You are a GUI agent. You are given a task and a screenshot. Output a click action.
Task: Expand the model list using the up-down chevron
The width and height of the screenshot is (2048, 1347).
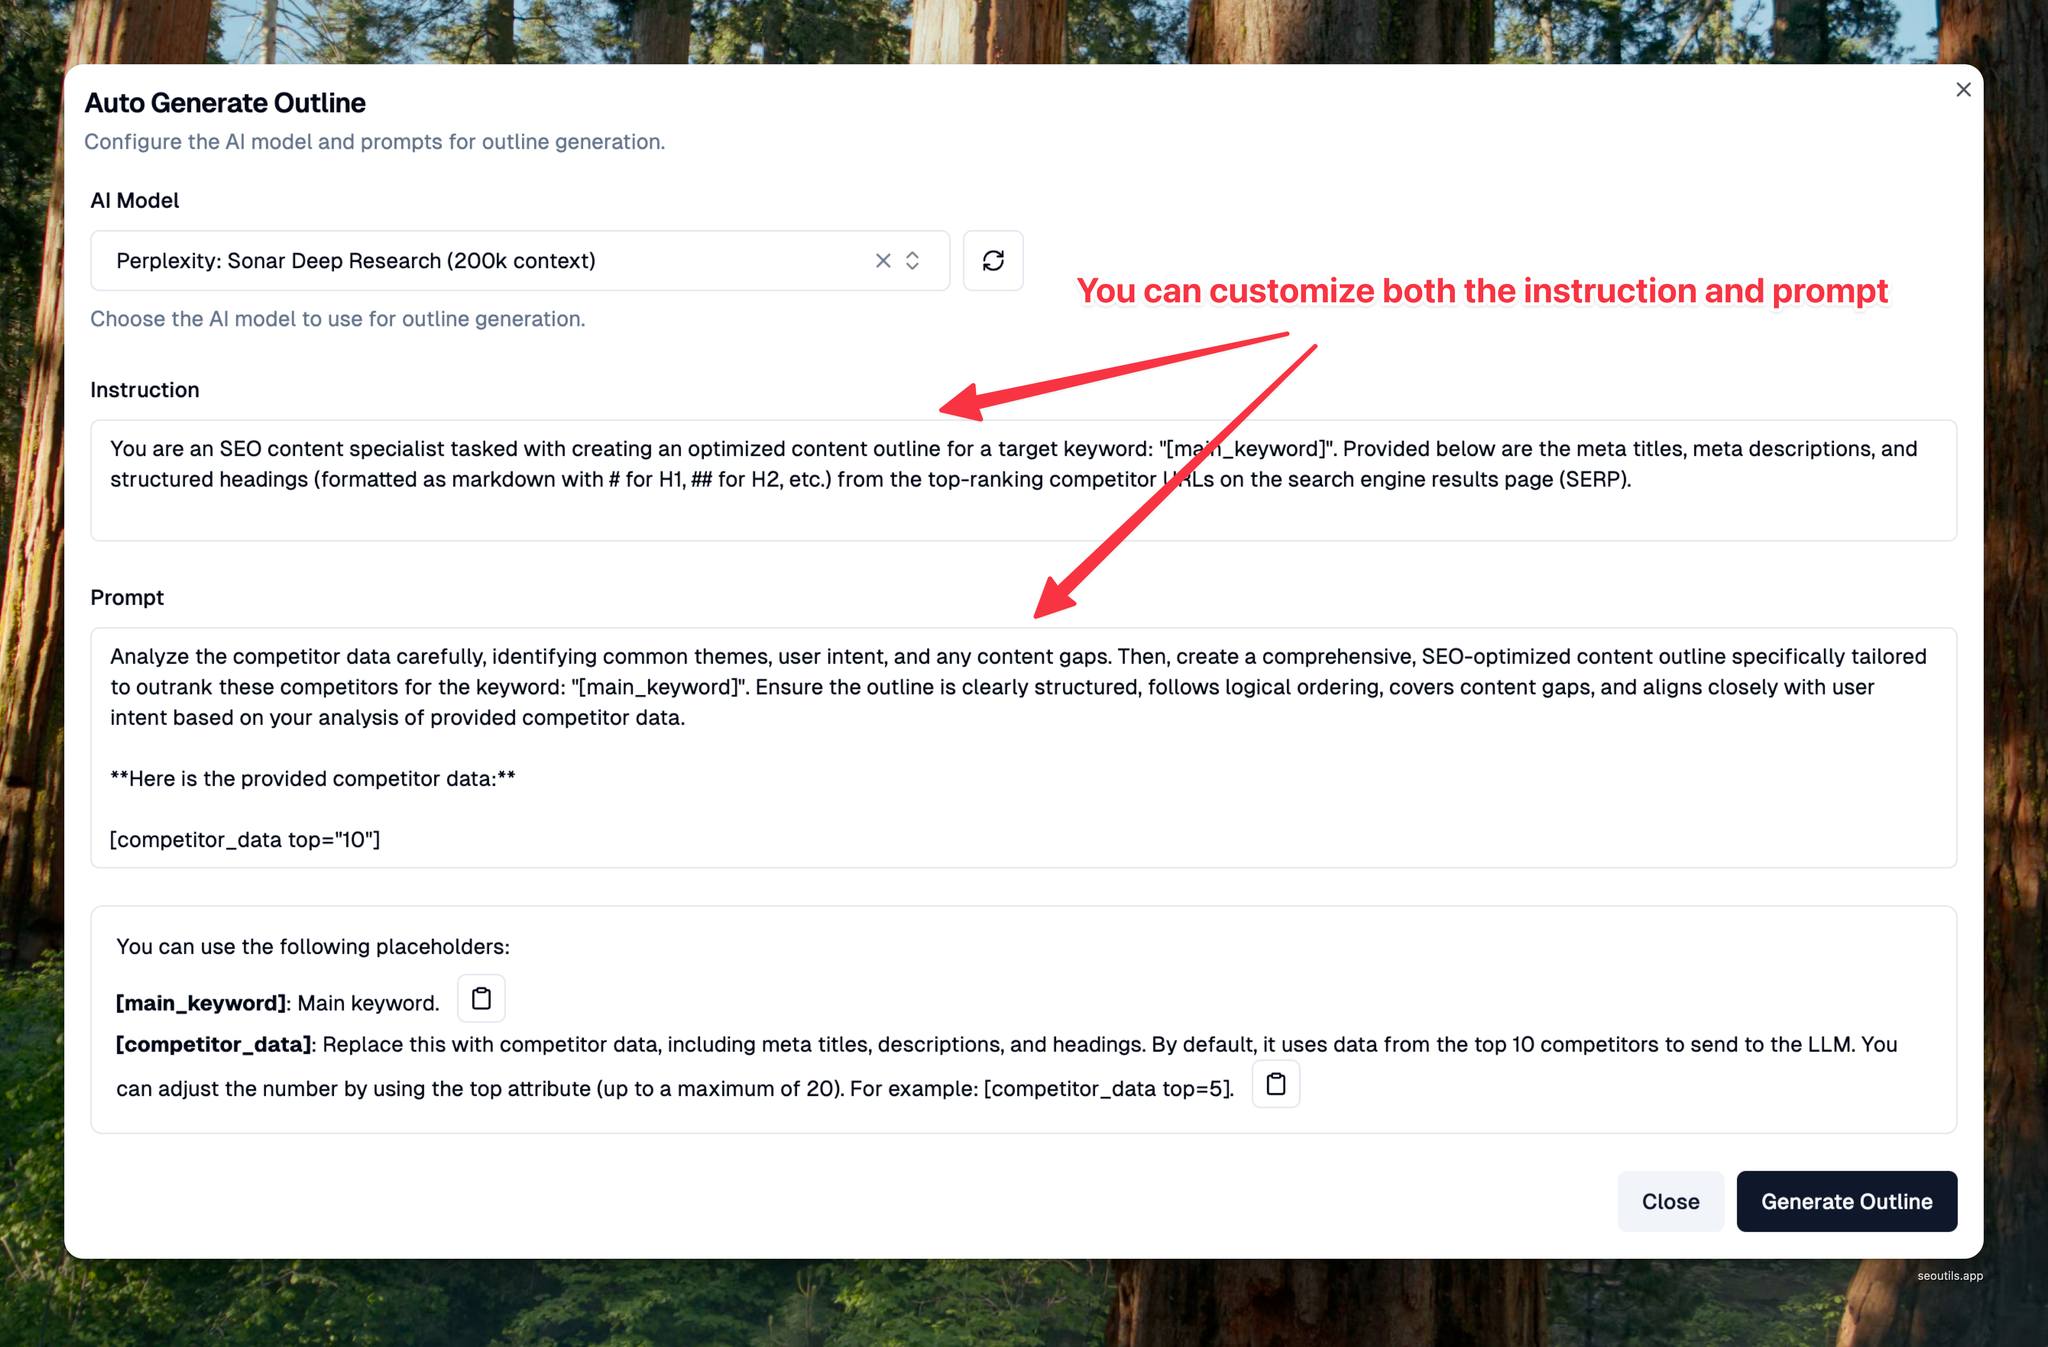click(x=912, y=261)
